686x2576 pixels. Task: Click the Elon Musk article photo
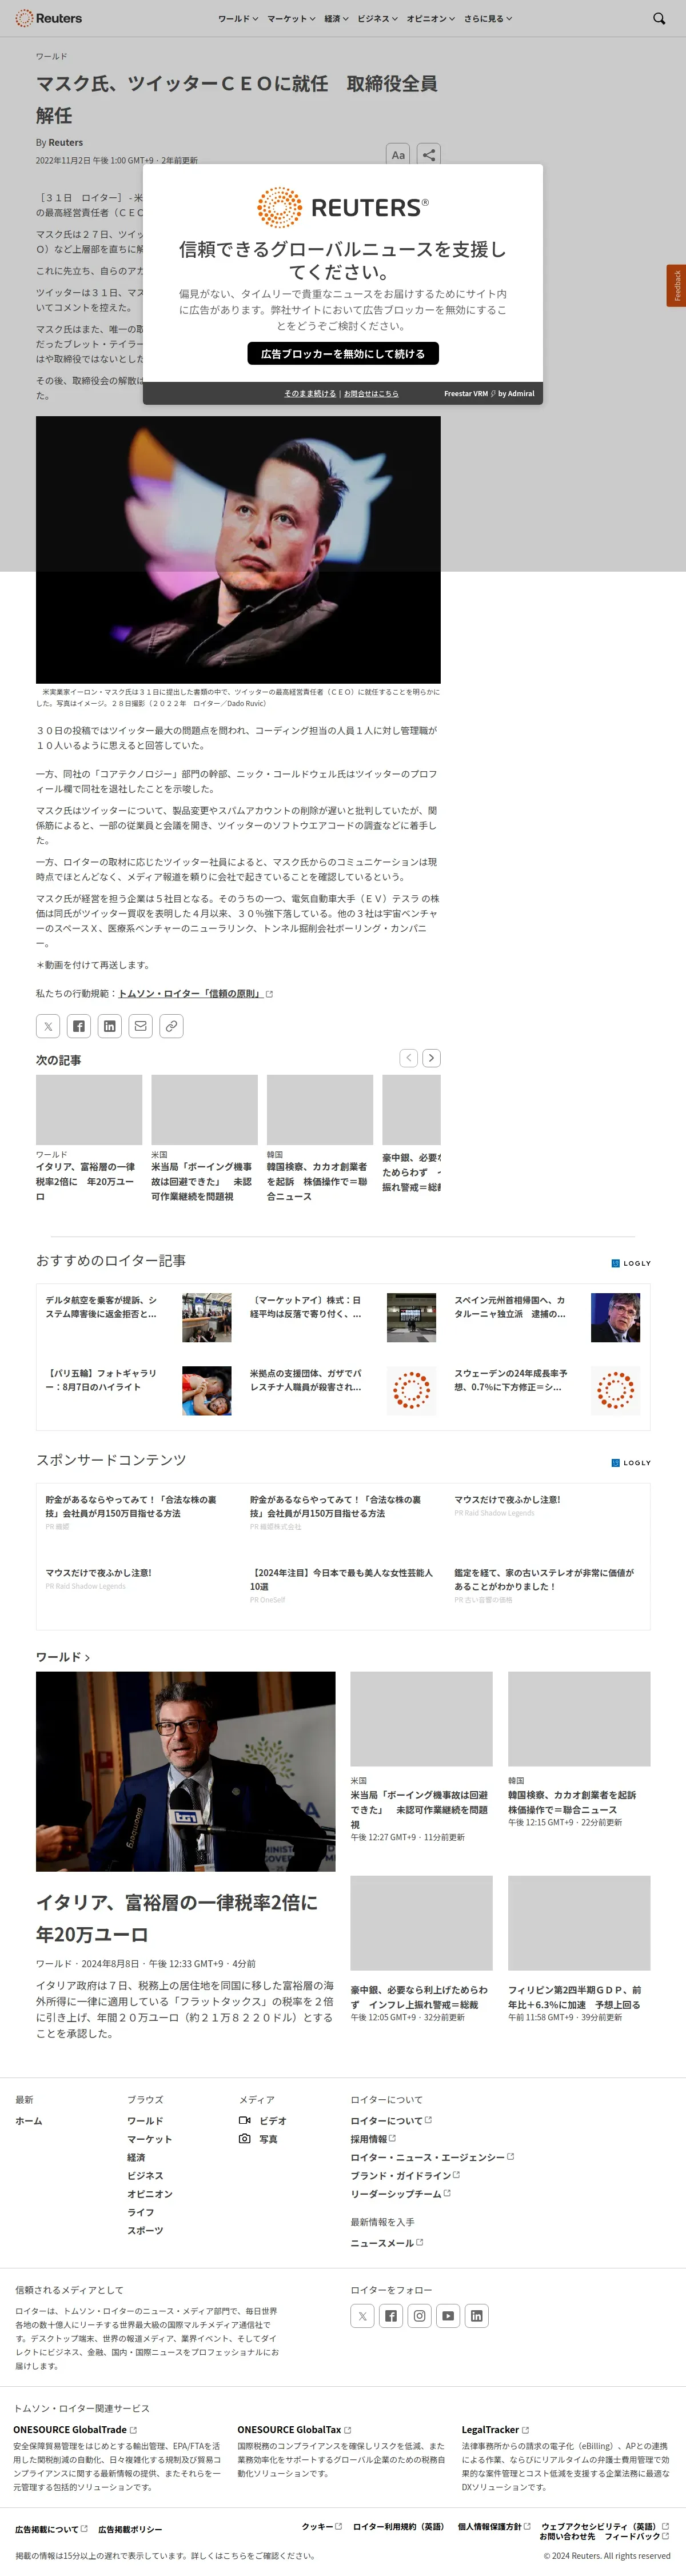tap(238, 549)
